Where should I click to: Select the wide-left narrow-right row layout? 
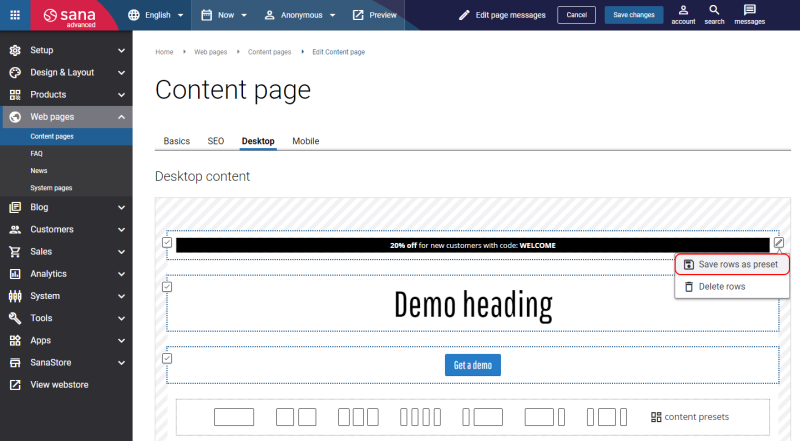point(545,417)
